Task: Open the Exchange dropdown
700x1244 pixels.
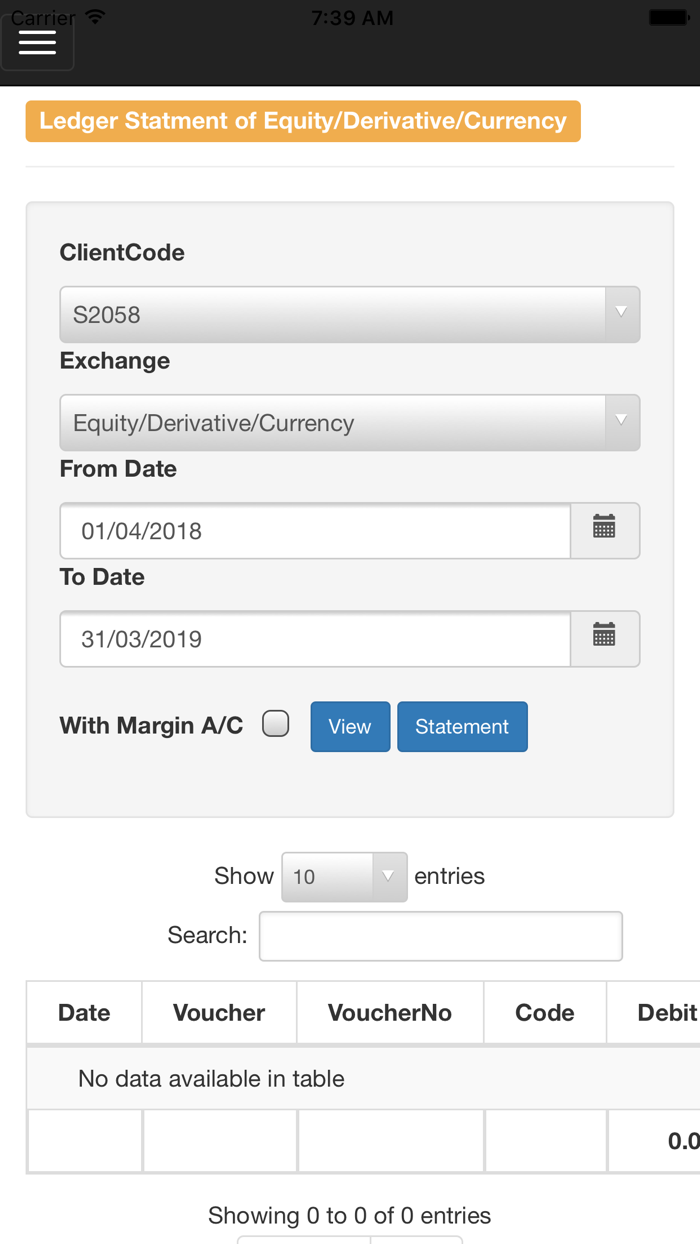Action: [x=350, y=423]
